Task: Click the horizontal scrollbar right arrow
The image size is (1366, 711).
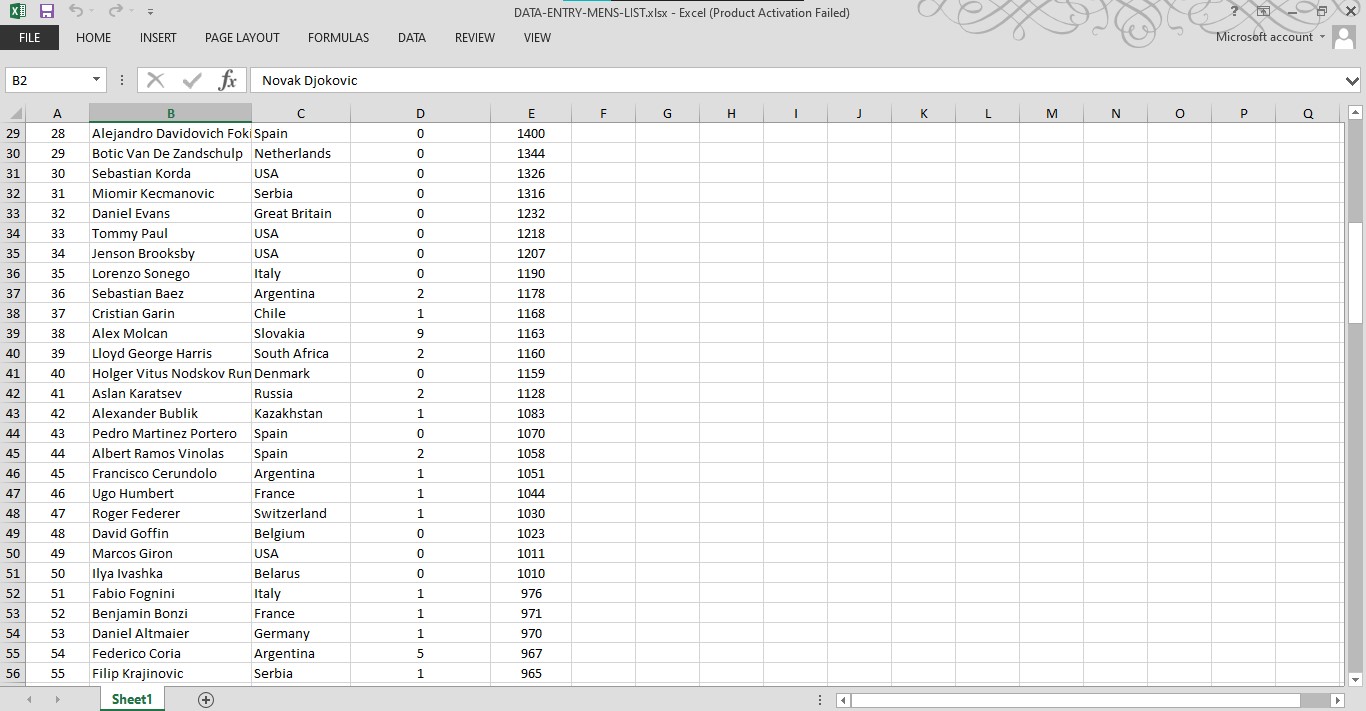Action: (x=1337, y=700)
